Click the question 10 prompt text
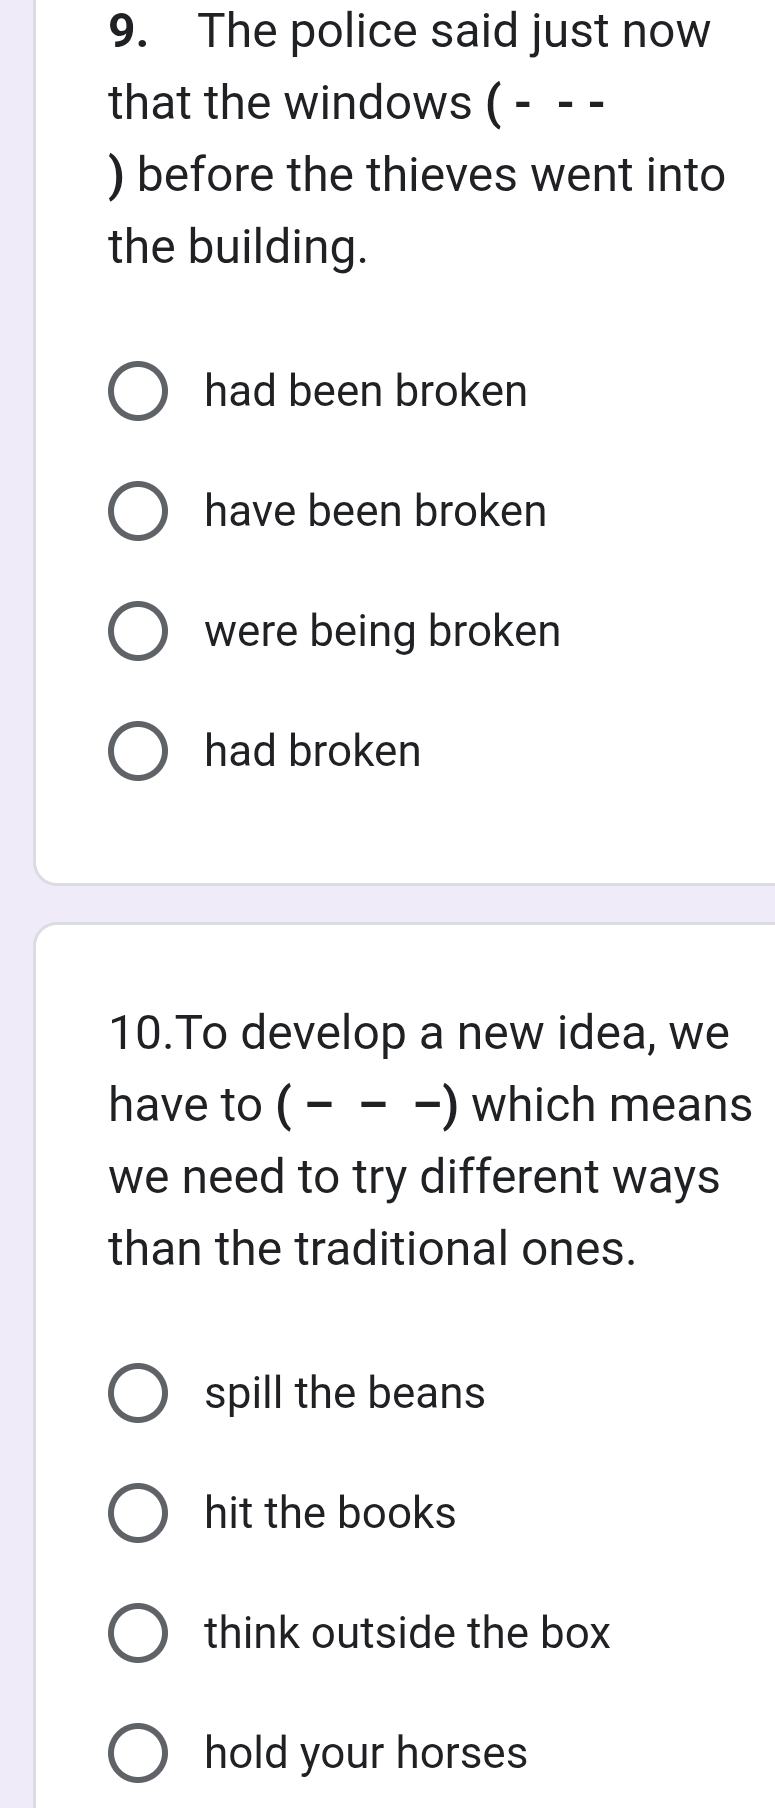This screenshot has width=775, height=1808. [x=430, y=1141]
